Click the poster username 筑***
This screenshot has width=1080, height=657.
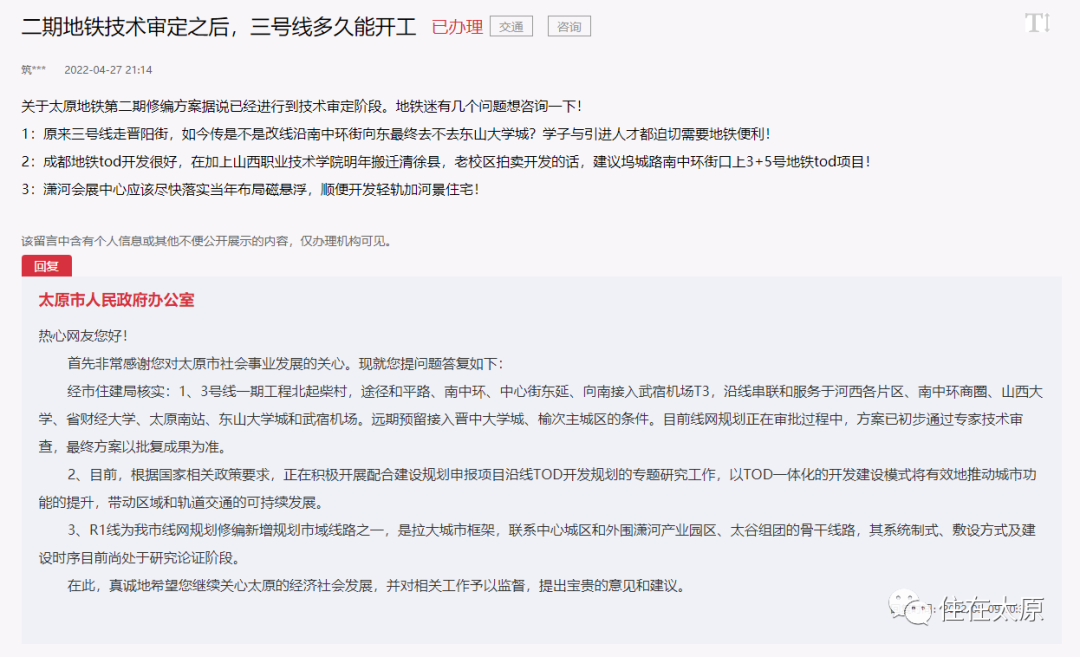(x=33, y=70)
